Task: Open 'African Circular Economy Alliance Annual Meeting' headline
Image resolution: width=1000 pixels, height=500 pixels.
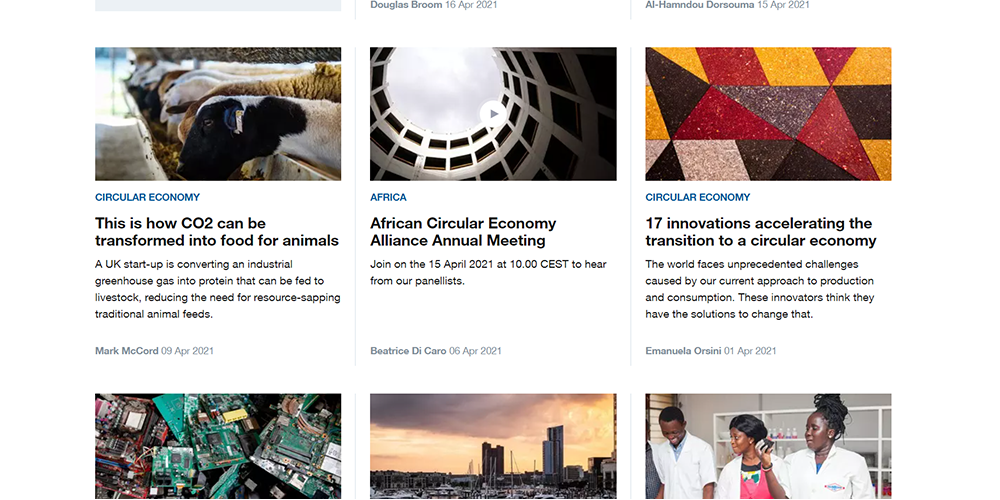Action: click(x=463, y=232)
